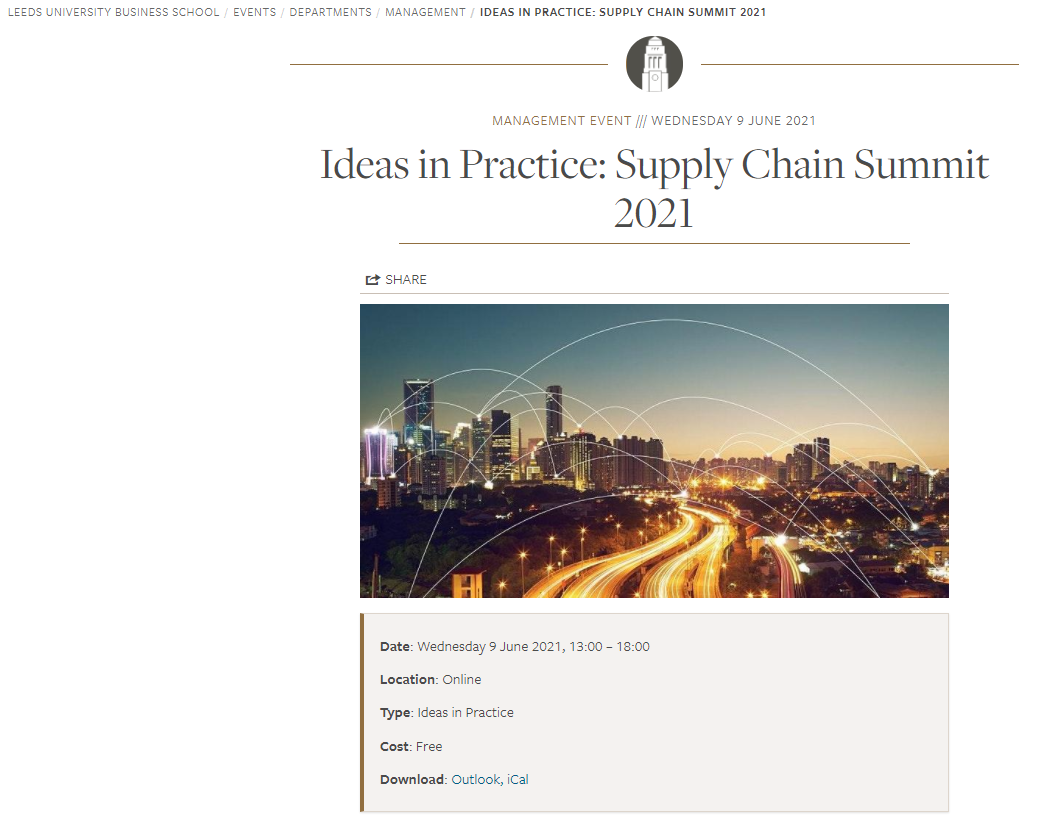Select the Management breadcrumb link
The width and height of the screenshot is (1040, 822).
[x=425, y=12]
